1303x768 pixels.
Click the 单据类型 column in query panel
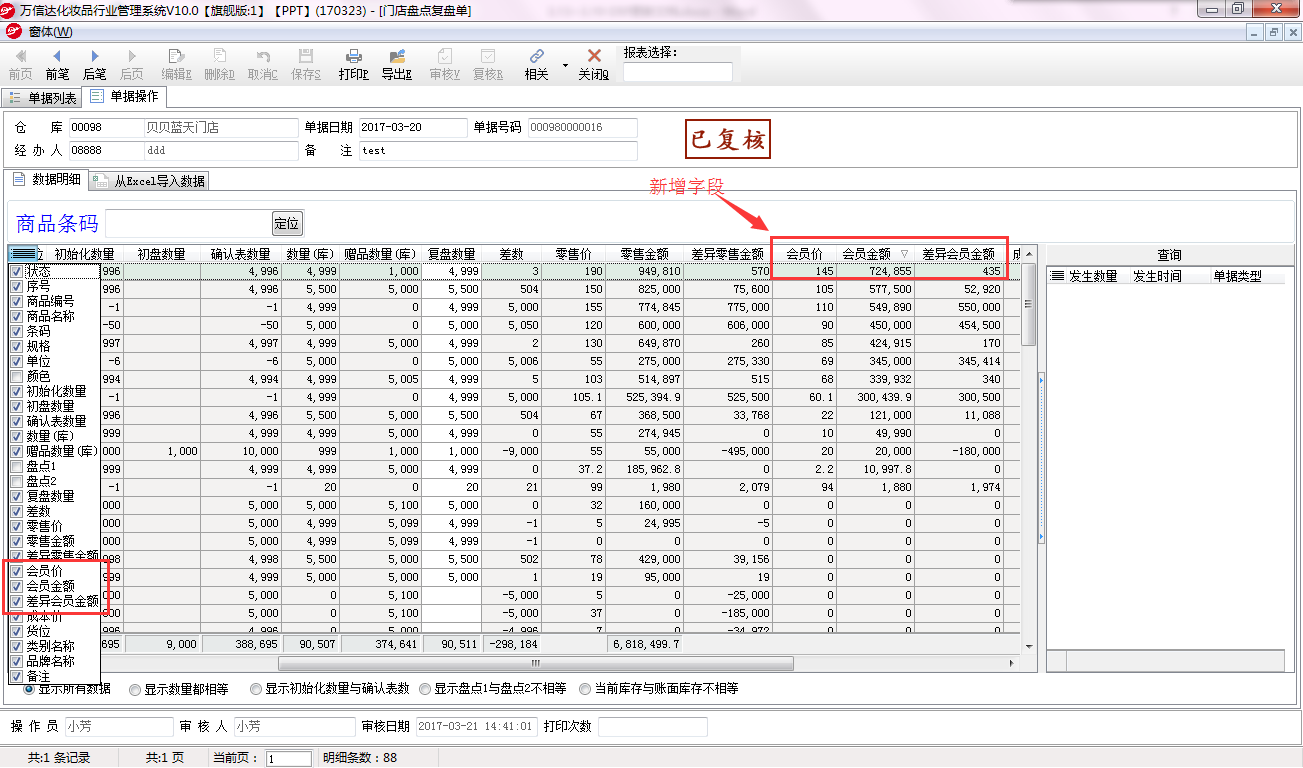click(x=1238, y=276)
